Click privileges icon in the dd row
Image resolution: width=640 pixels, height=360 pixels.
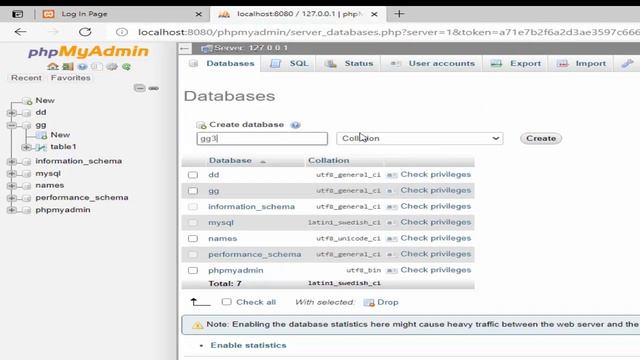pos(391,175)
